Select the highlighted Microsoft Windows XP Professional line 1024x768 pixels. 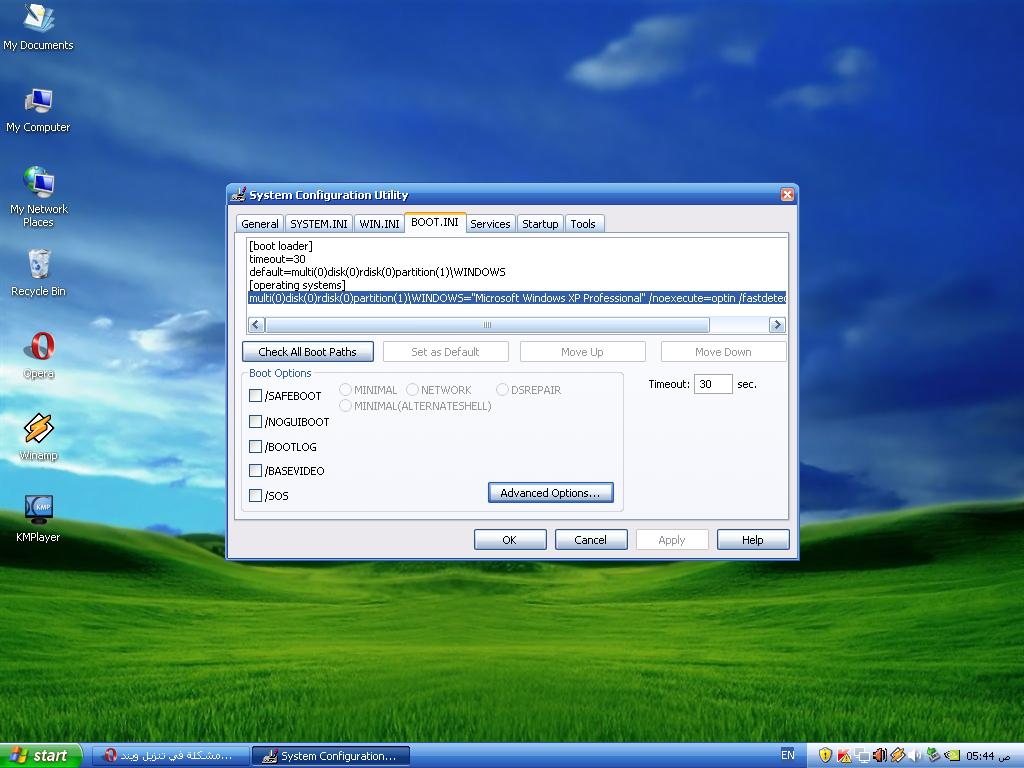pyautogui.click(x=517, y=298)
